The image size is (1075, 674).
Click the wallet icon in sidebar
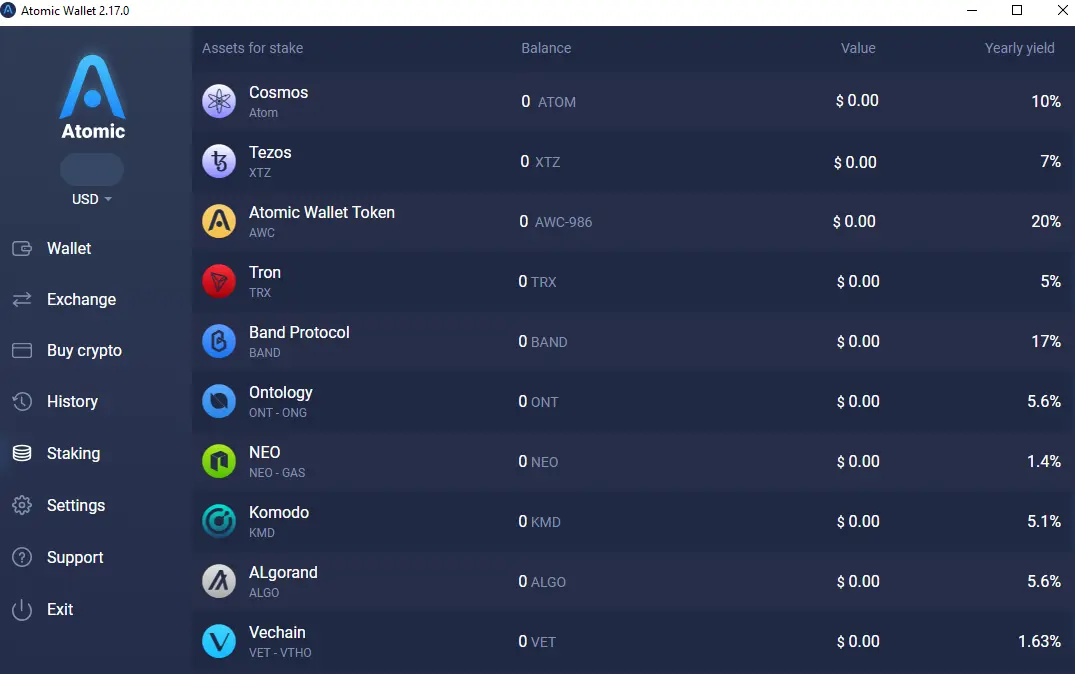pos(22,248)
